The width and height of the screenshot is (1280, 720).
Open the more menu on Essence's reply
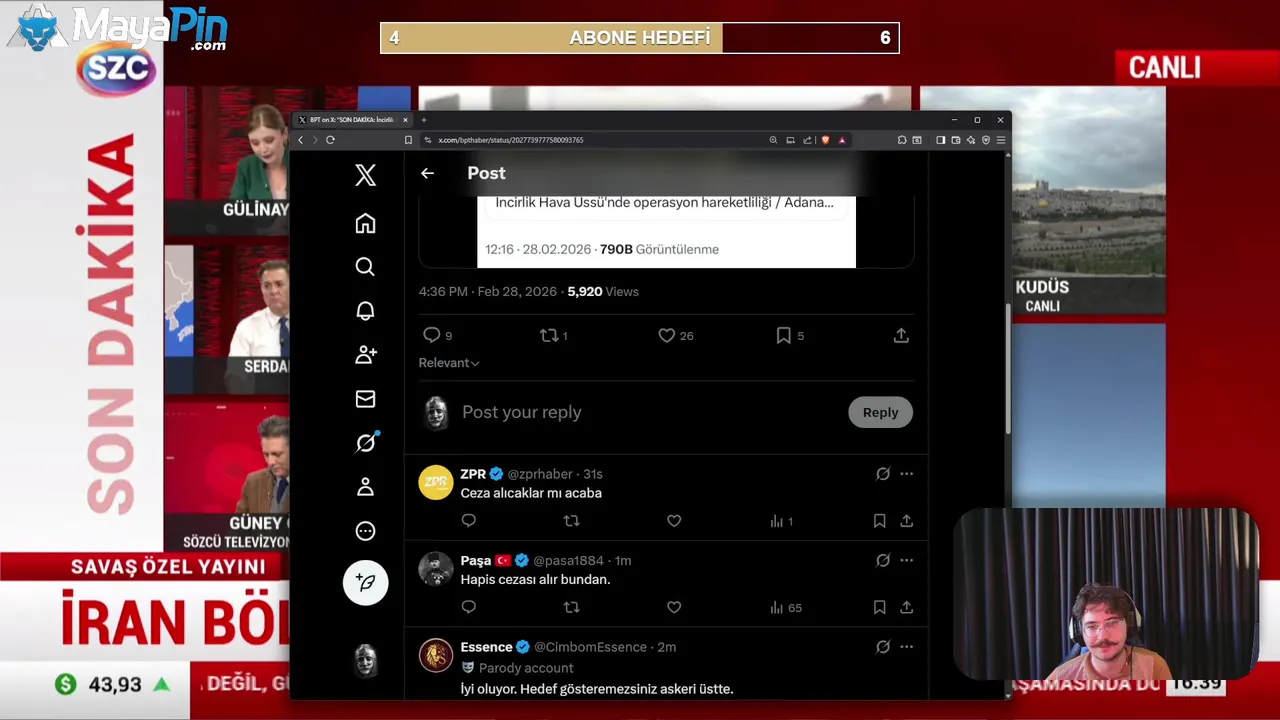pyautogui.click(x=906, y=647)
